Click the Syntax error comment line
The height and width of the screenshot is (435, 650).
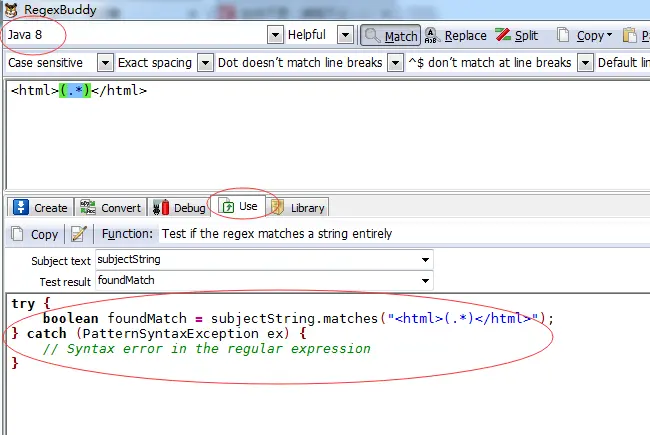tap(206, 349)
